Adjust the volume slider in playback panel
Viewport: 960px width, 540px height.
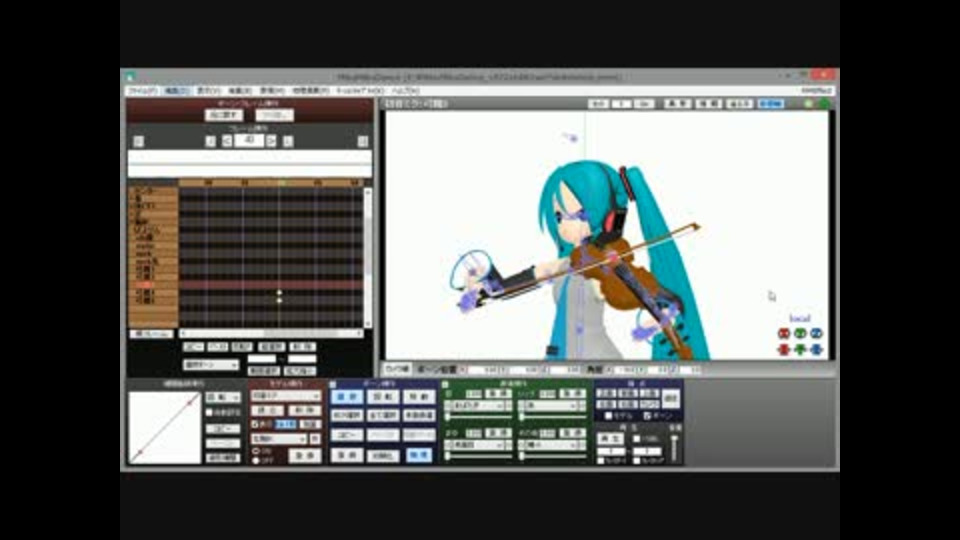pyautogui.click(x=674, y=448)
